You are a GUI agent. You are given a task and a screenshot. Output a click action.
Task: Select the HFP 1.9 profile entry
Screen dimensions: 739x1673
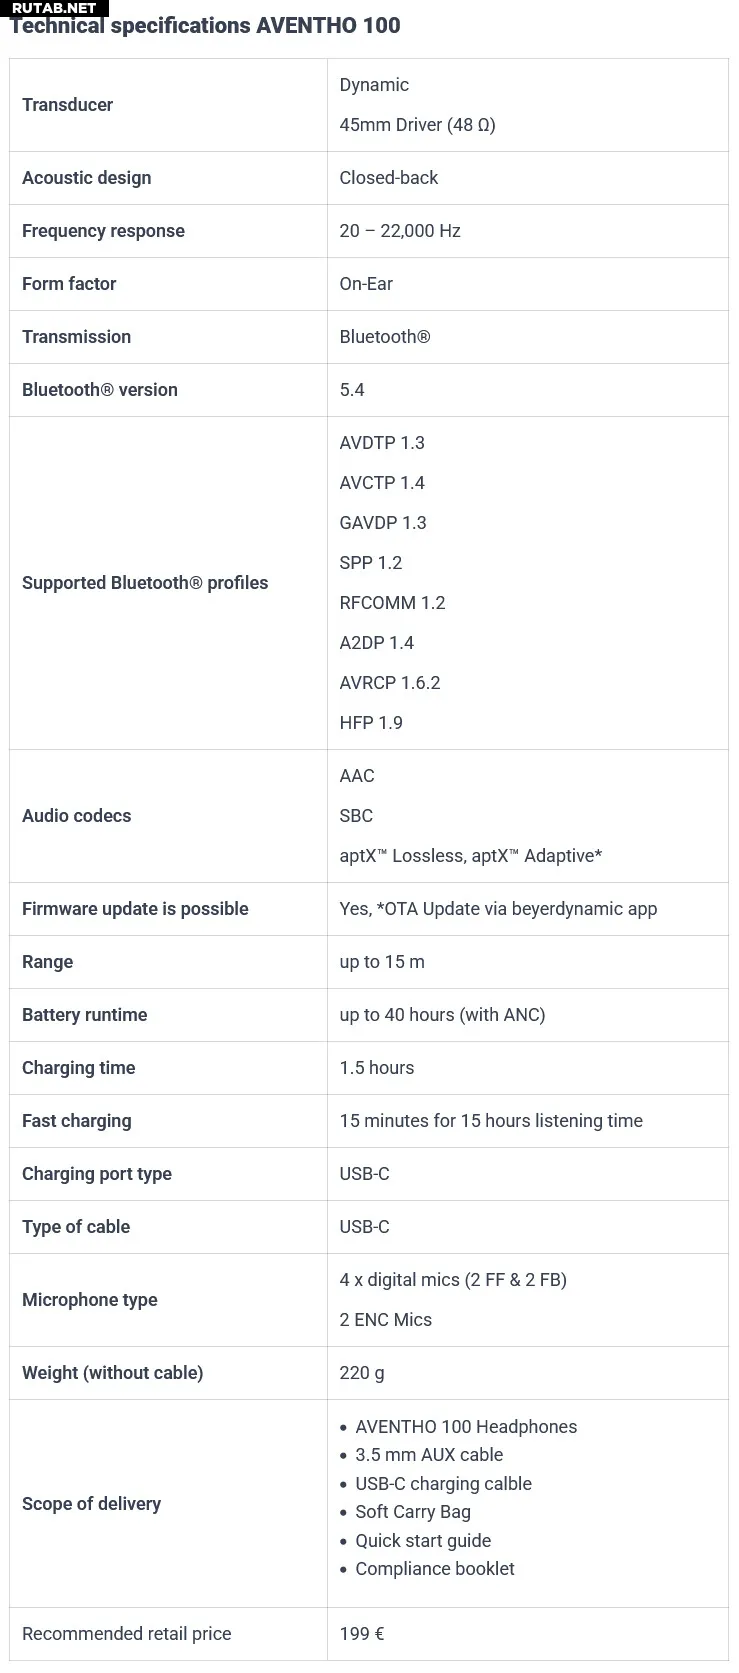(x=371, y=723)
